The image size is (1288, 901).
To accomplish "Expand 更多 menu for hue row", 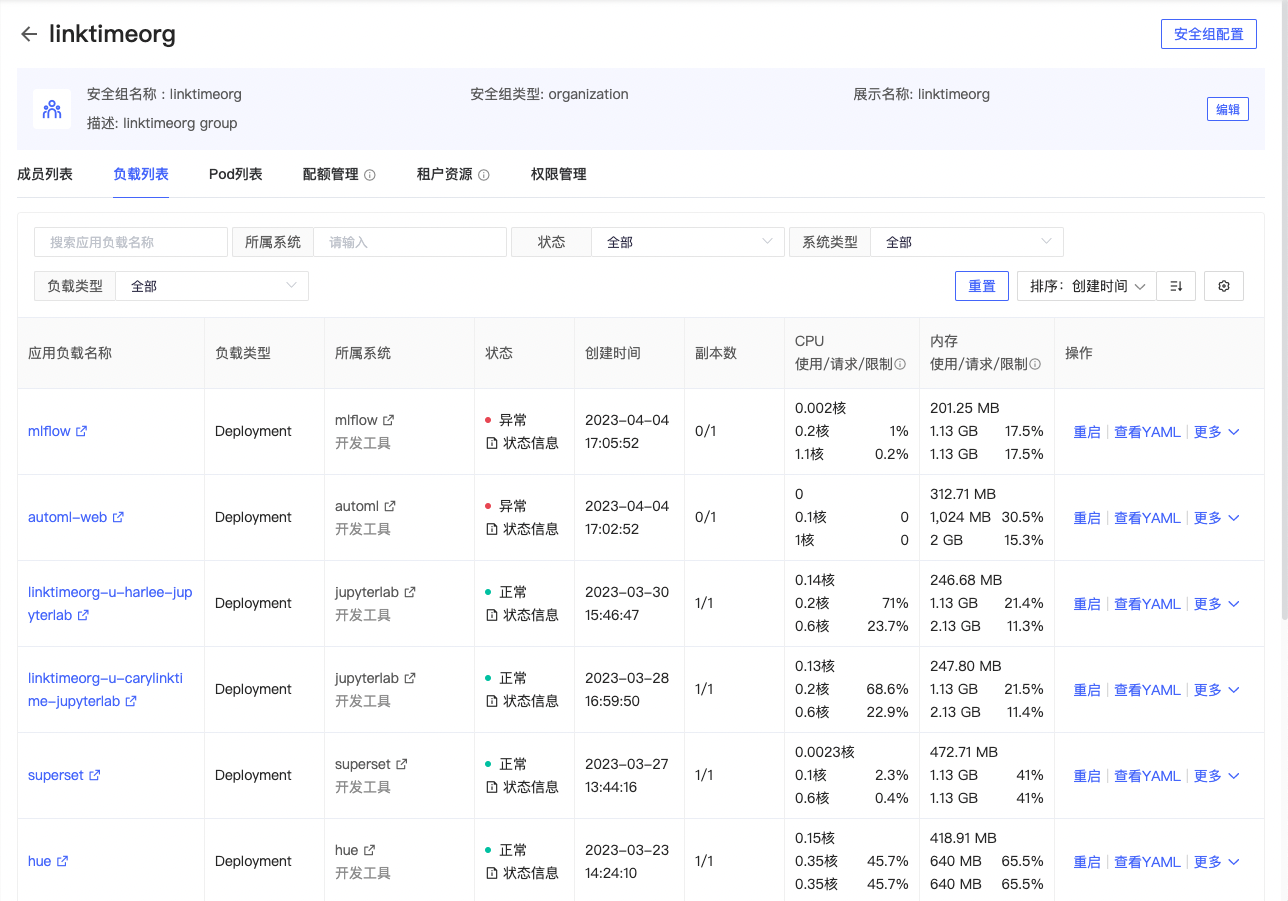I will [x=1217, y=861].
